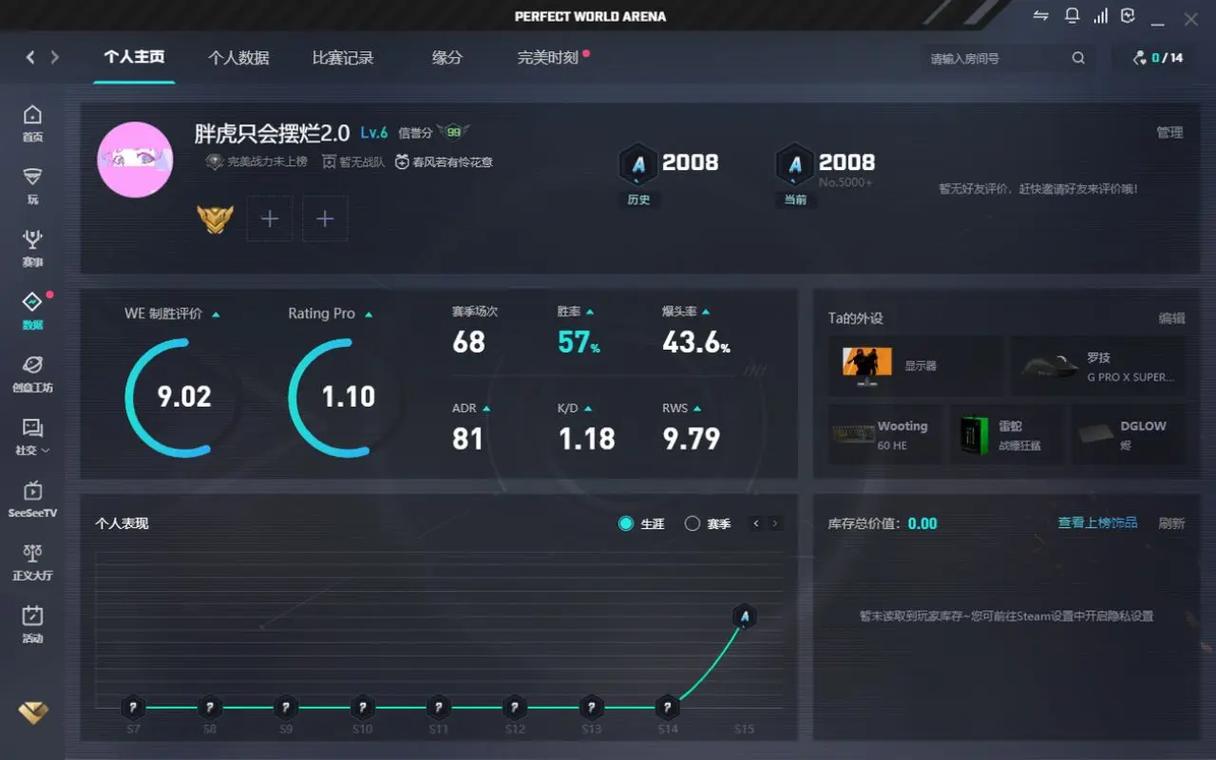1216x760 pixels.
Task: Click the search magnifier icon
Action: (x=1078, y=58)
